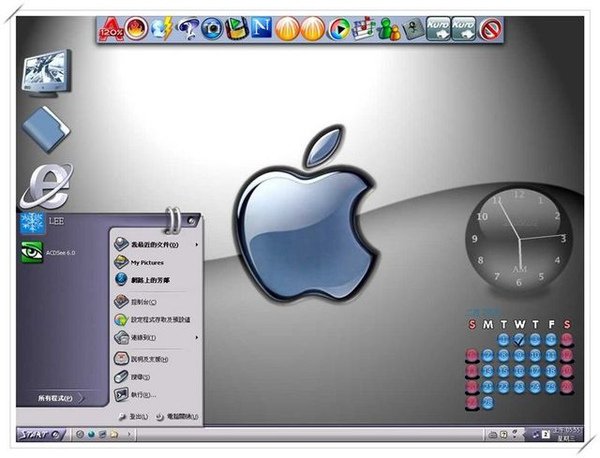This screenshot has height=458, width=600.
Task: Open the Kuro icon beside the red prohibition sign
Action: [463, 29]
